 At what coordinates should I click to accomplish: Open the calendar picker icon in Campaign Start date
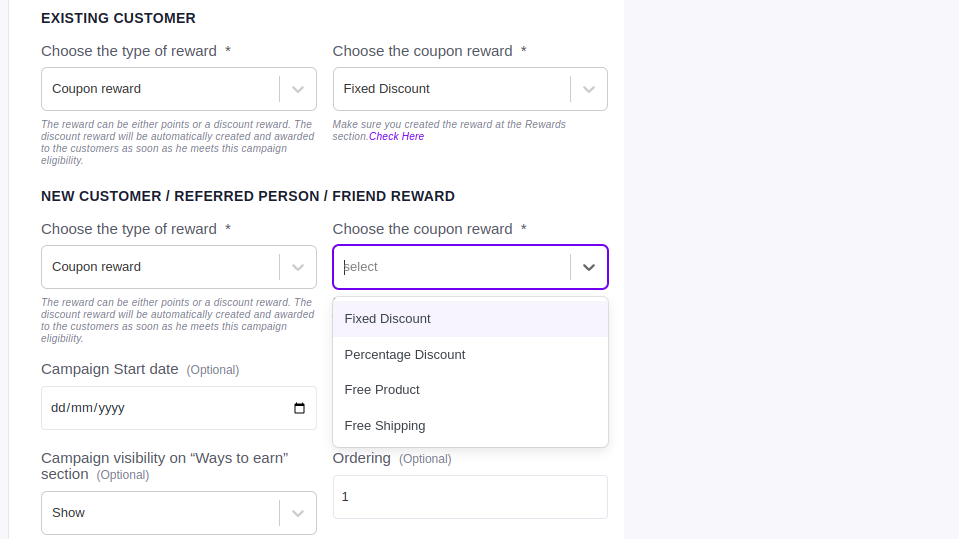click(299, 408)
